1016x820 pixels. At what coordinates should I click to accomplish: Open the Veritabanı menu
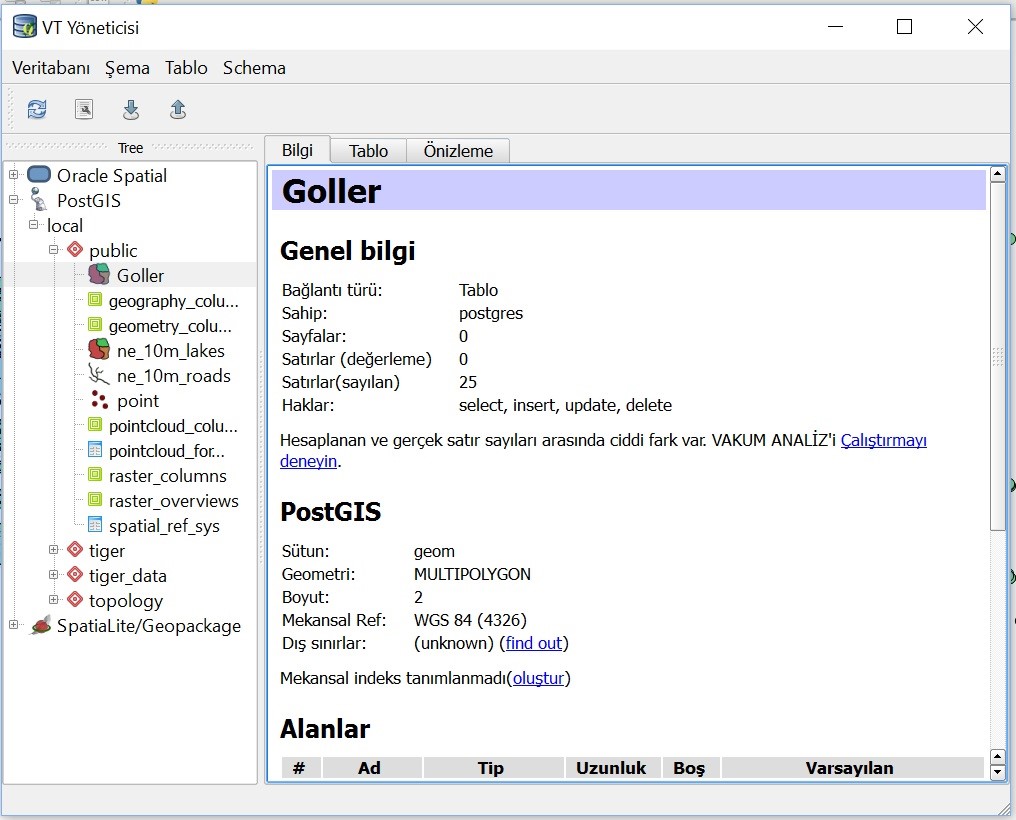click(x=51, y=68)
